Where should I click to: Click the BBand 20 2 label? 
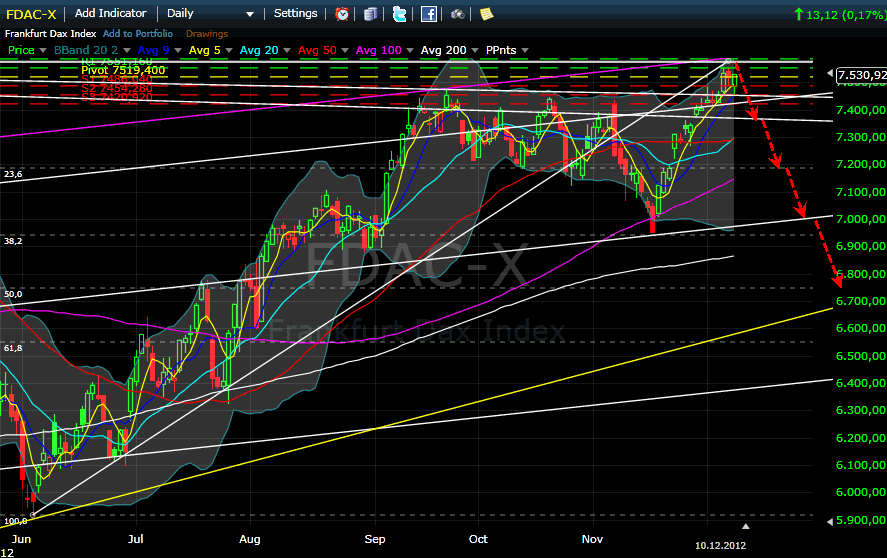coord(86,50)
